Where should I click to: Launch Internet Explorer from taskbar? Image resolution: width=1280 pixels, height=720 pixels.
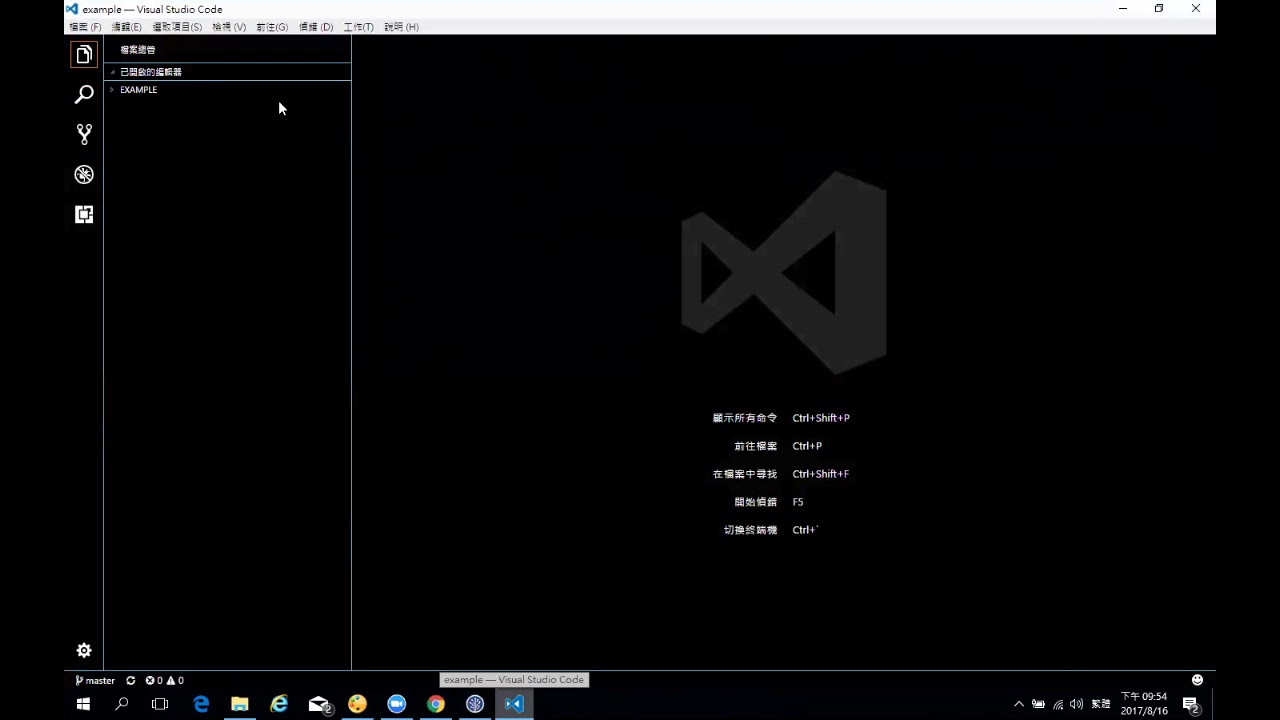279,704
